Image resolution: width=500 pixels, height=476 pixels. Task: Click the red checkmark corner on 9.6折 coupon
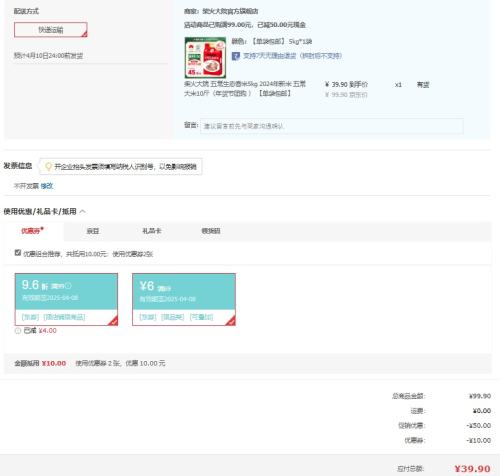113,321
